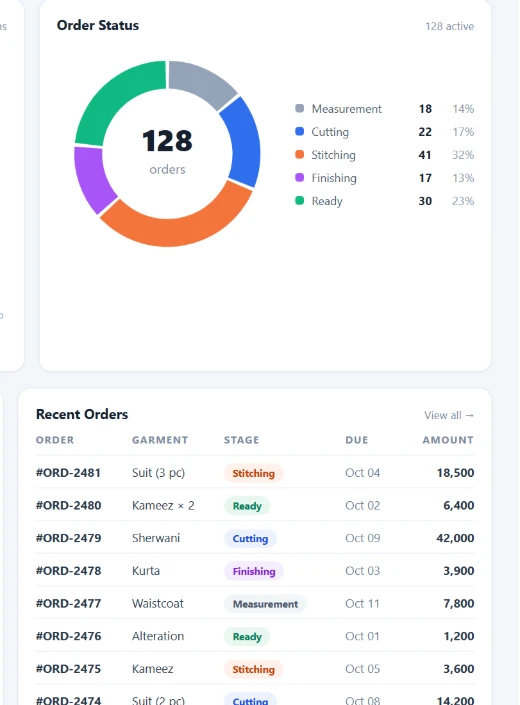Sort by the GARMENT column header

coord(160,440)
